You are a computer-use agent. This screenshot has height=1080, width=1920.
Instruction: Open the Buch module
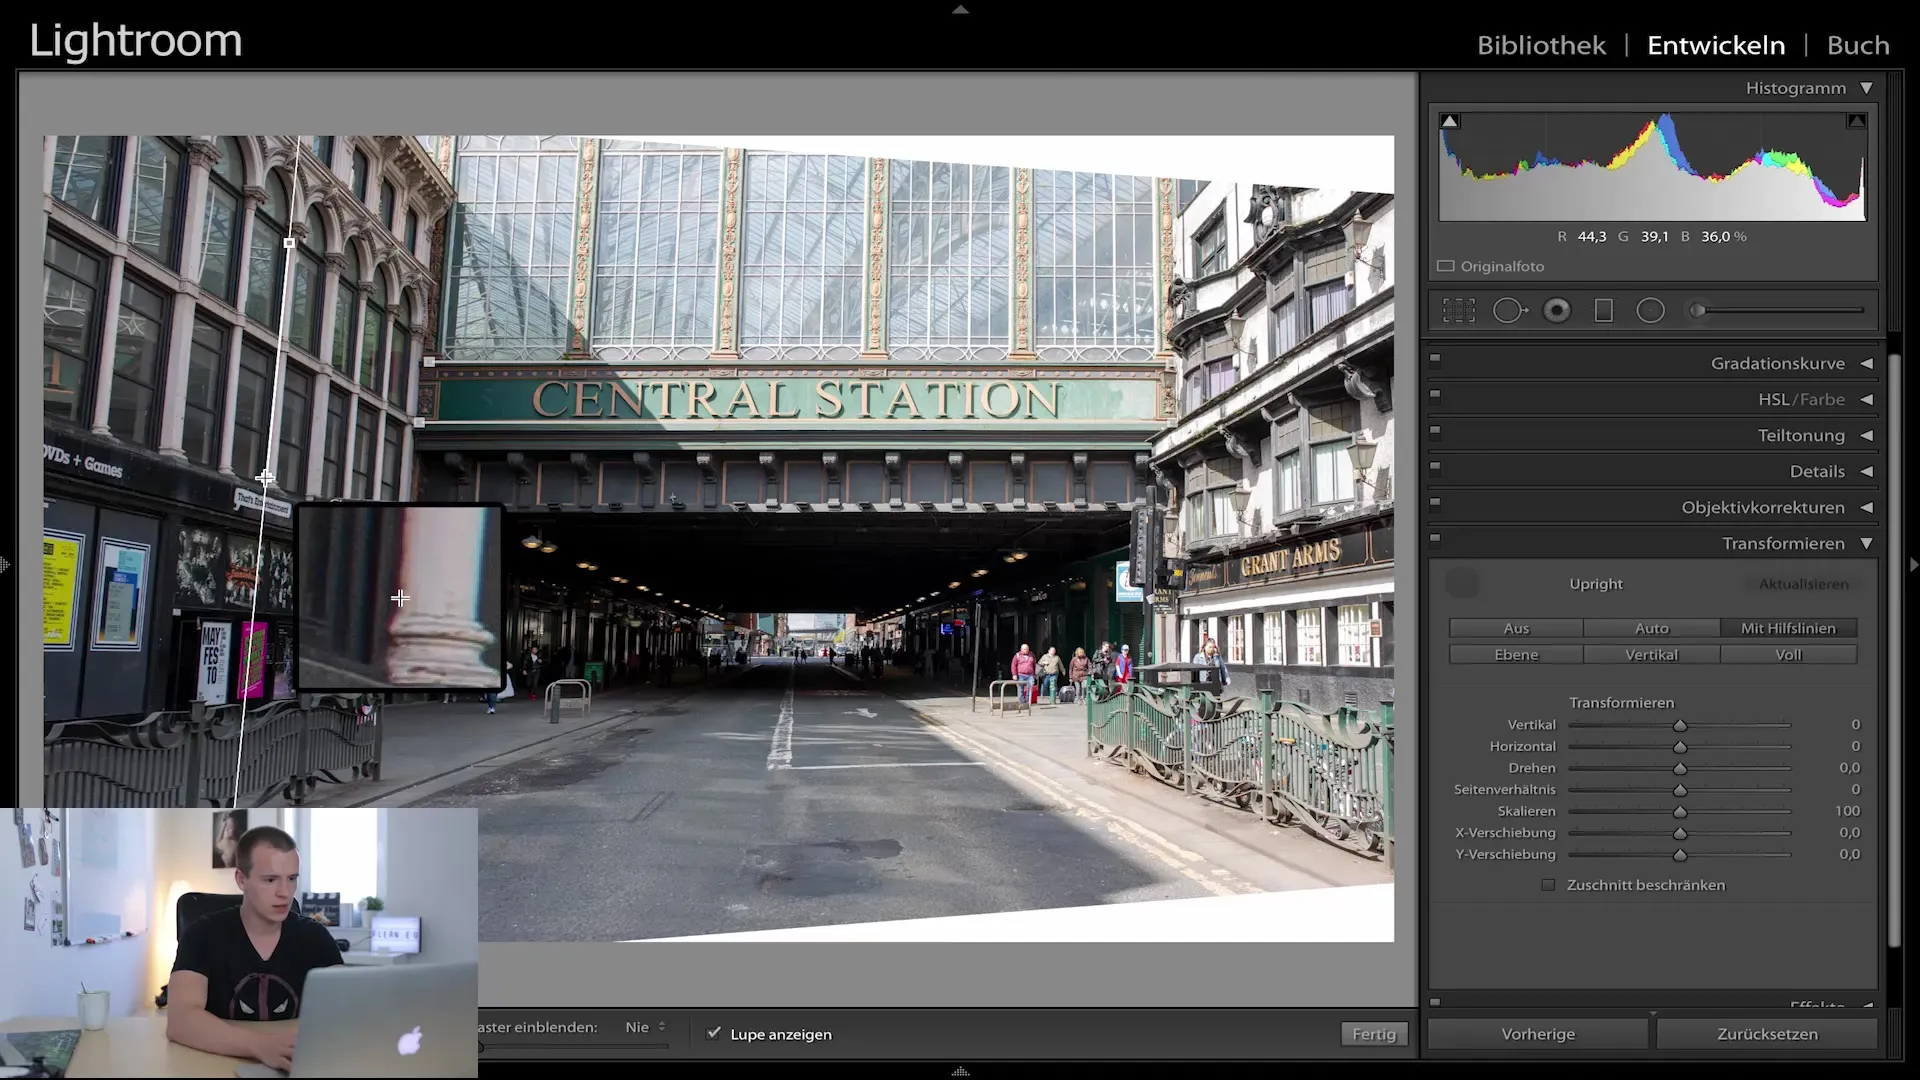point(1858,45)
